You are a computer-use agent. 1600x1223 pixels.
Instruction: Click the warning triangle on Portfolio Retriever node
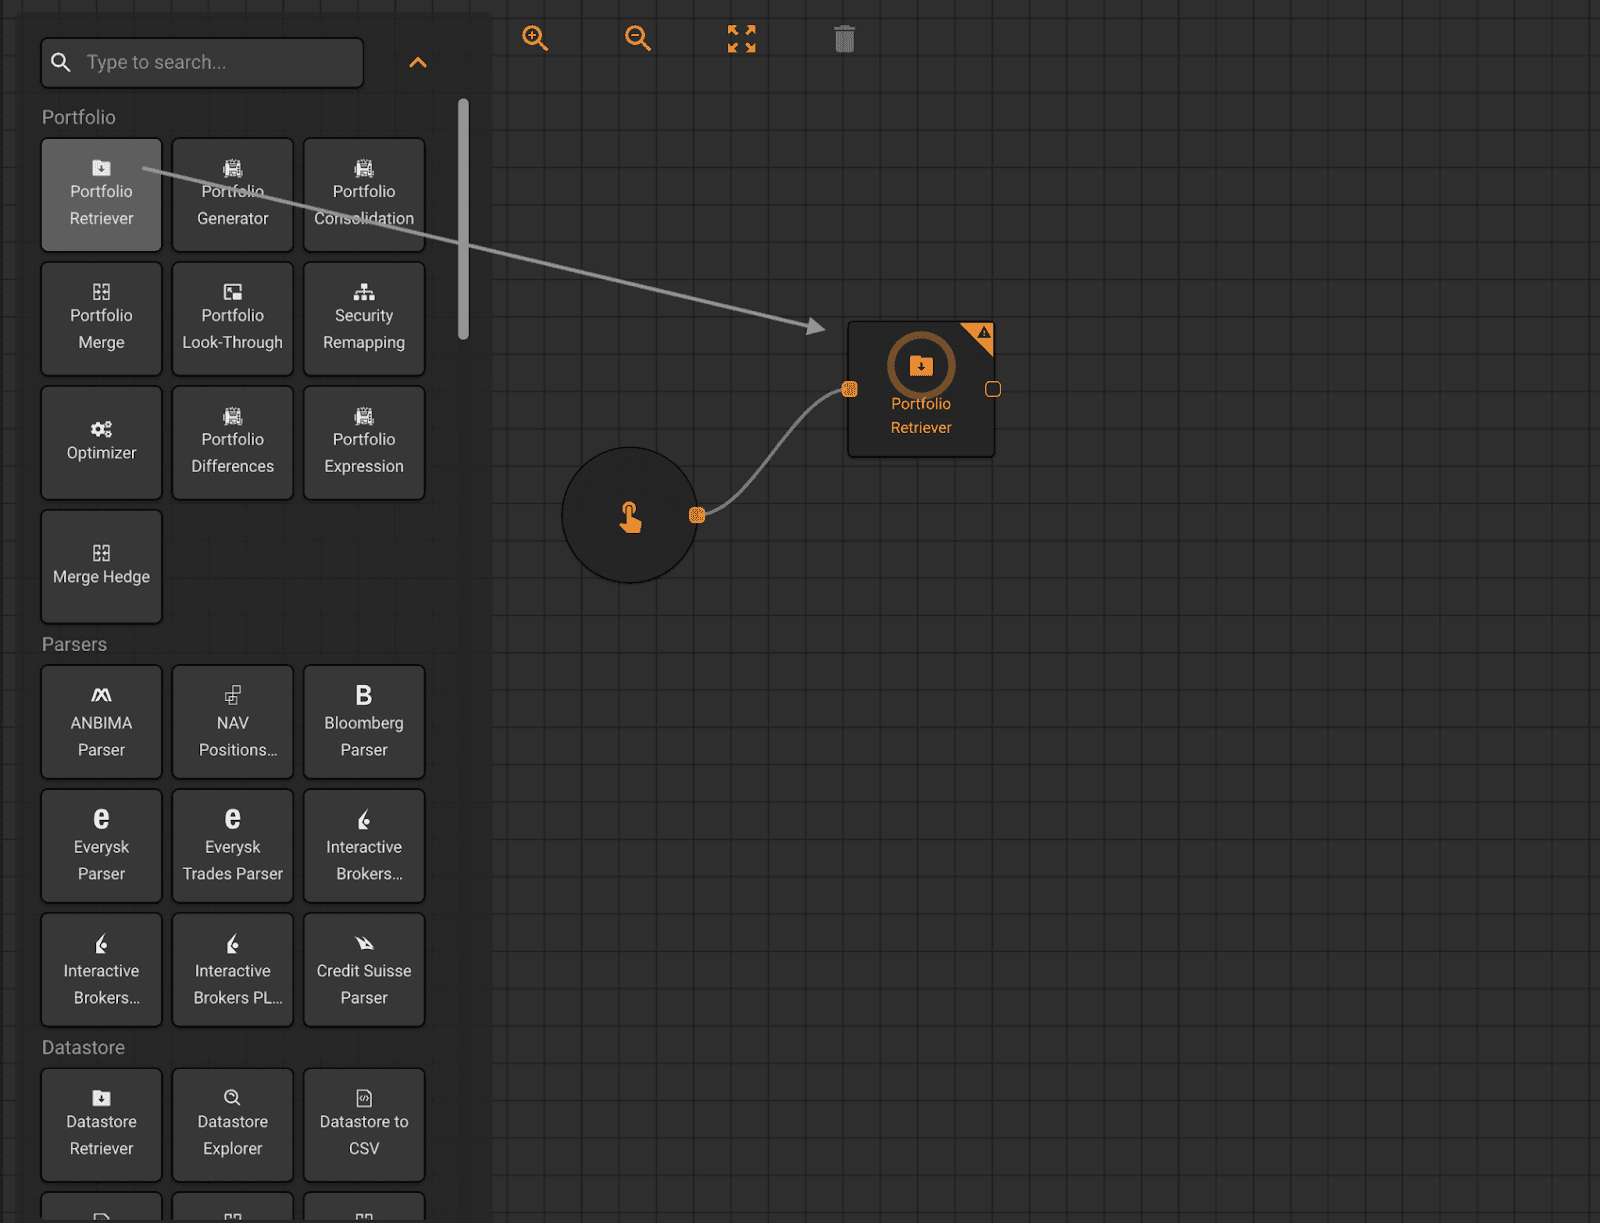(x=982, y=334)
